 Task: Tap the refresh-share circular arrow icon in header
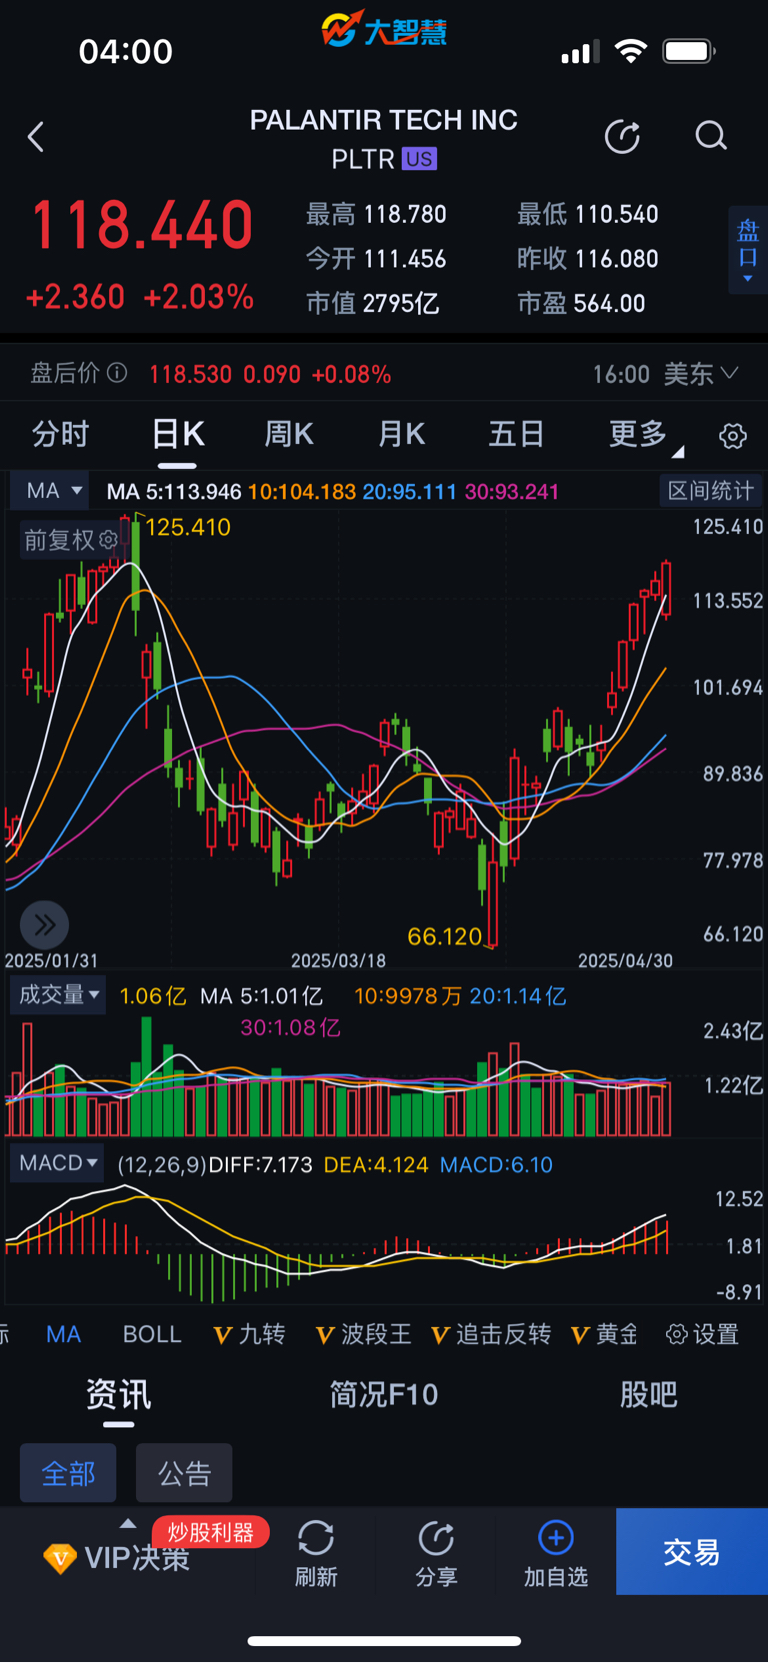click(622, 137)
